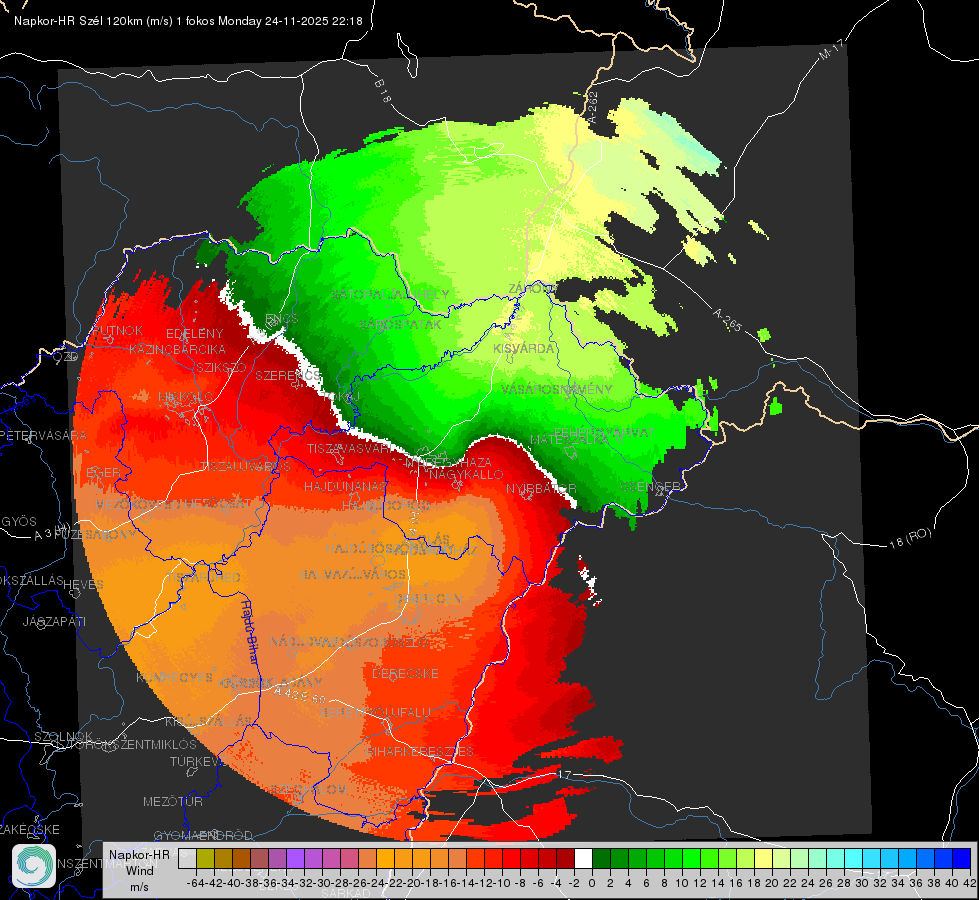Click the EDELÉNY city label
The image size is (979, 900).
[194, 334]
